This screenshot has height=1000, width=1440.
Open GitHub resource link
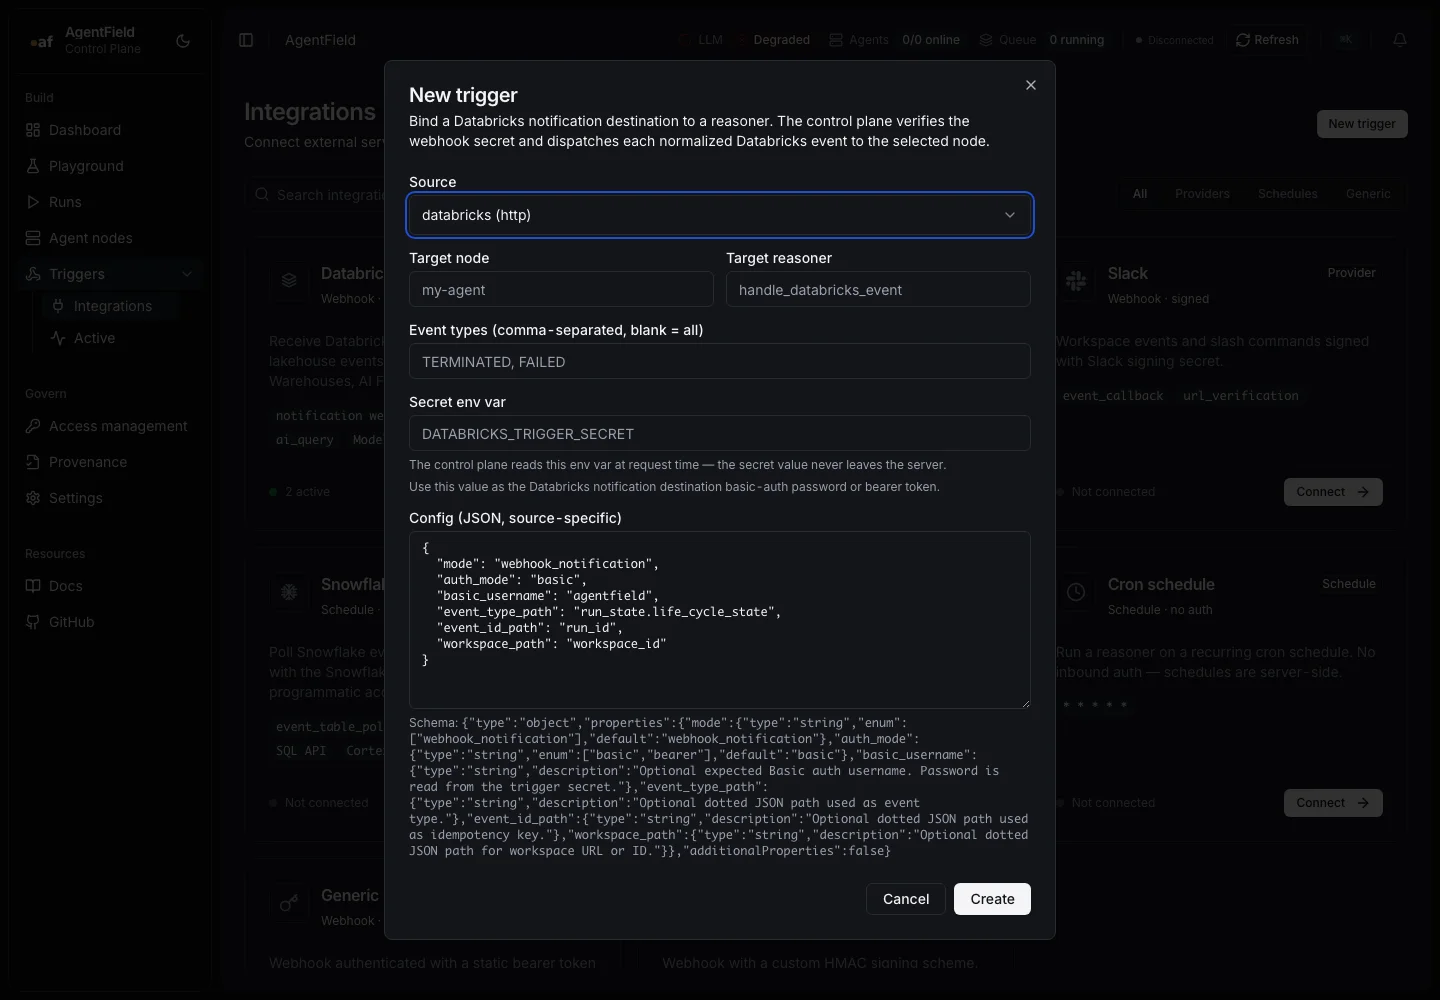tap(72, 622)
